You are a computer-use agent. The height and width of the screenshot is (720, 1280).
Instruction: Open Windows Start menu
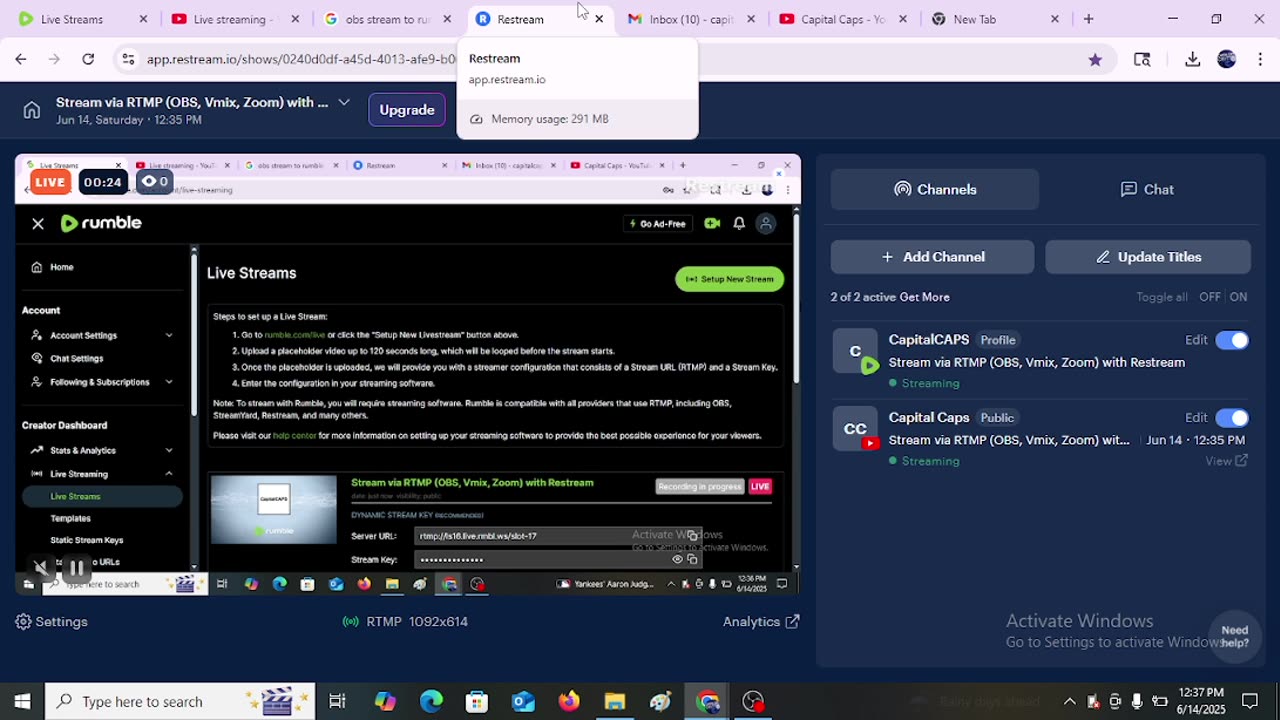point(22,701)
